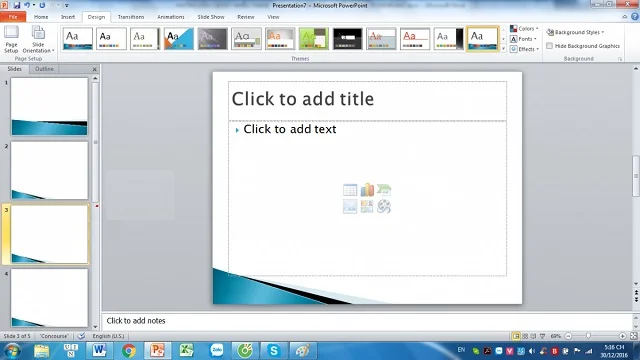Switch to the Transitions tab
The width and height of the screenshot is (640, 360).
[x=131, y=17]
